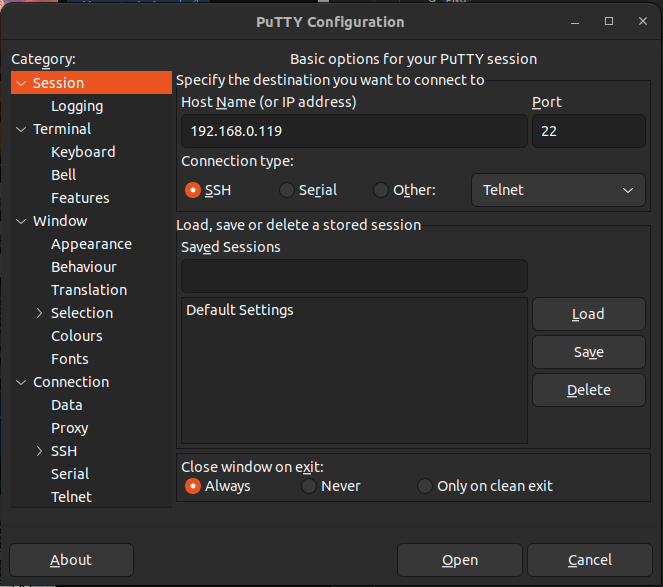This screenshot has height=587, width=663.
Task: Set close window on exit to Never
Action: tap(309, 486)
